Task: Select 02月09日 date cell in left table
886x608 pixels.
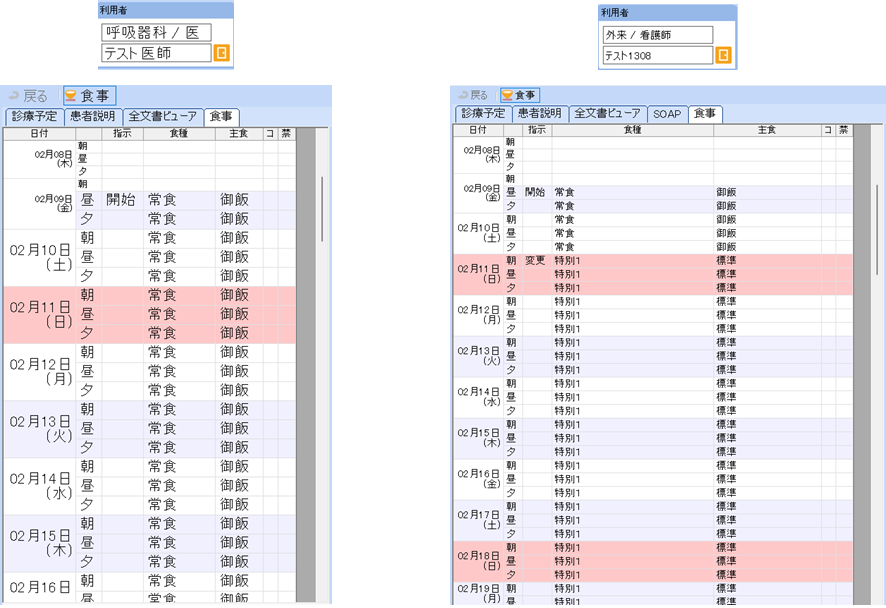Action: coord(40,203)
